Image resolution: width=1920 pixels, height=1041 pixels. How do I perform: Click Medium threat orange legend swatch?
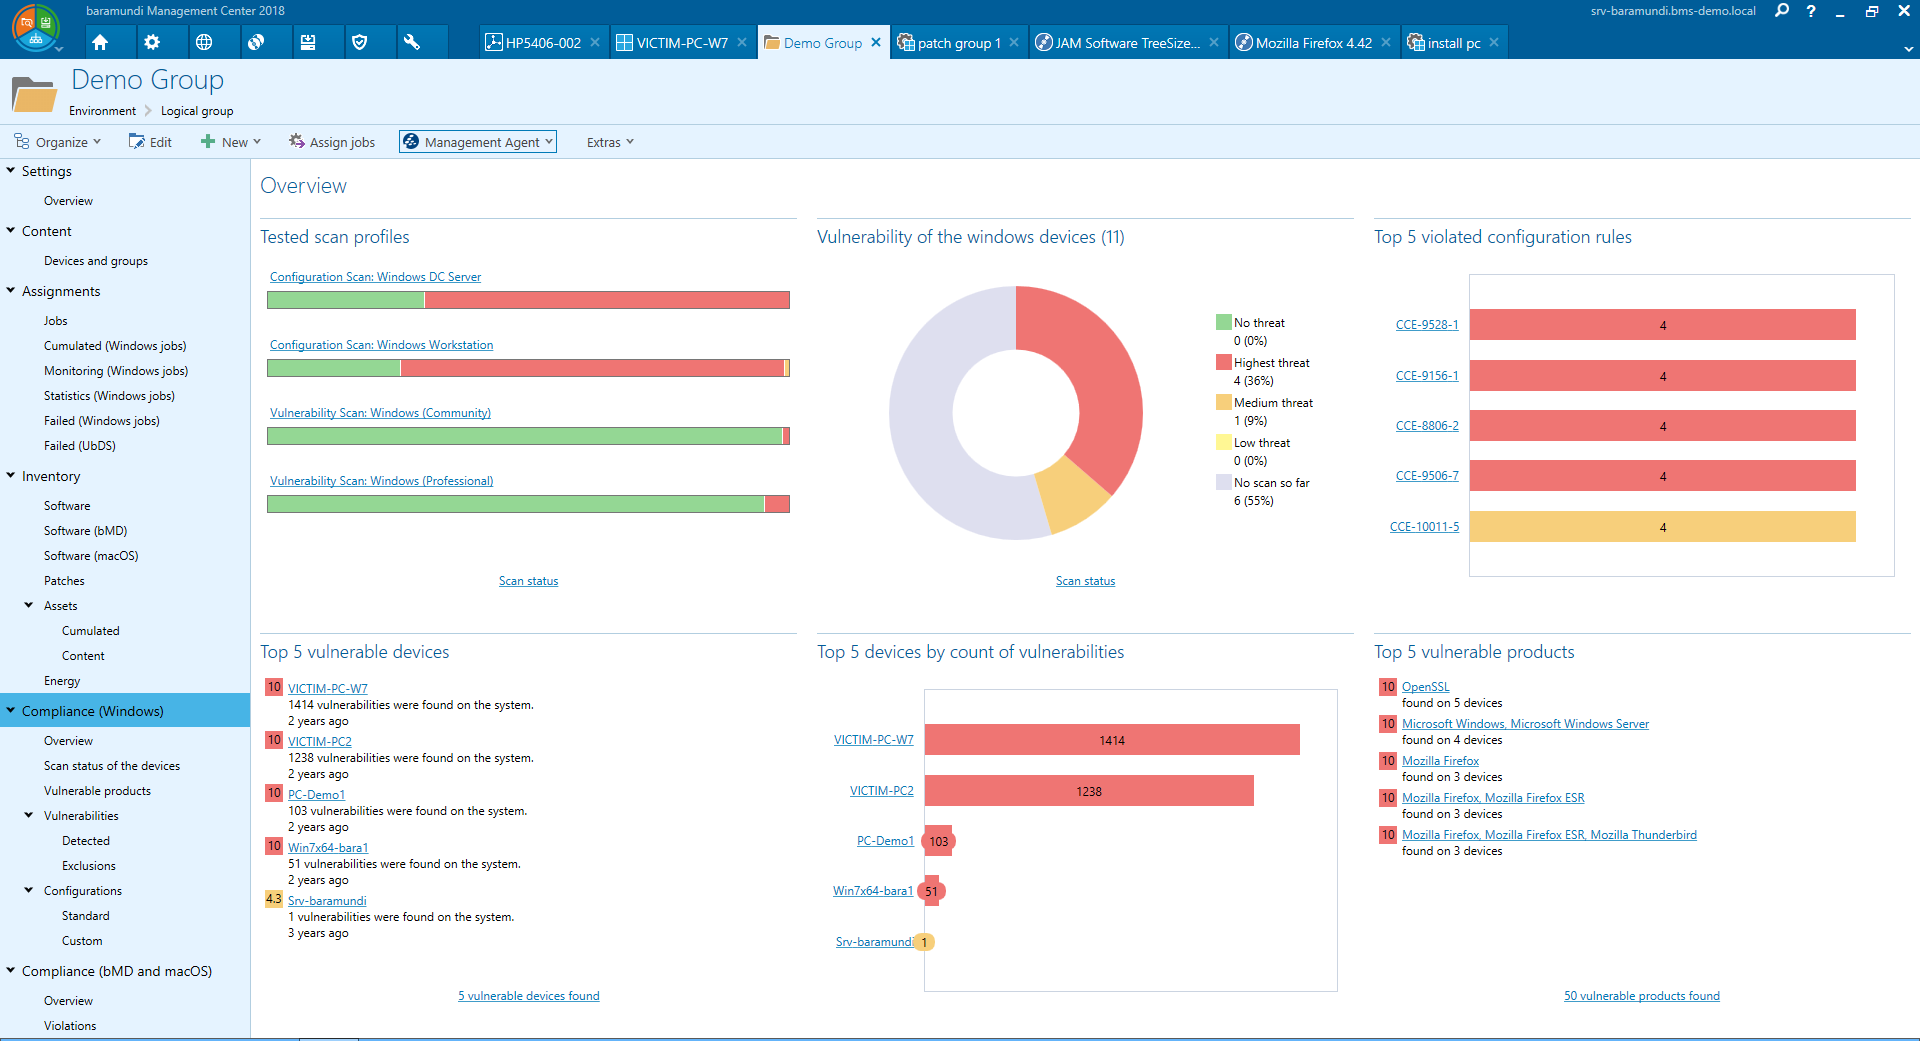click(1223, 402)
